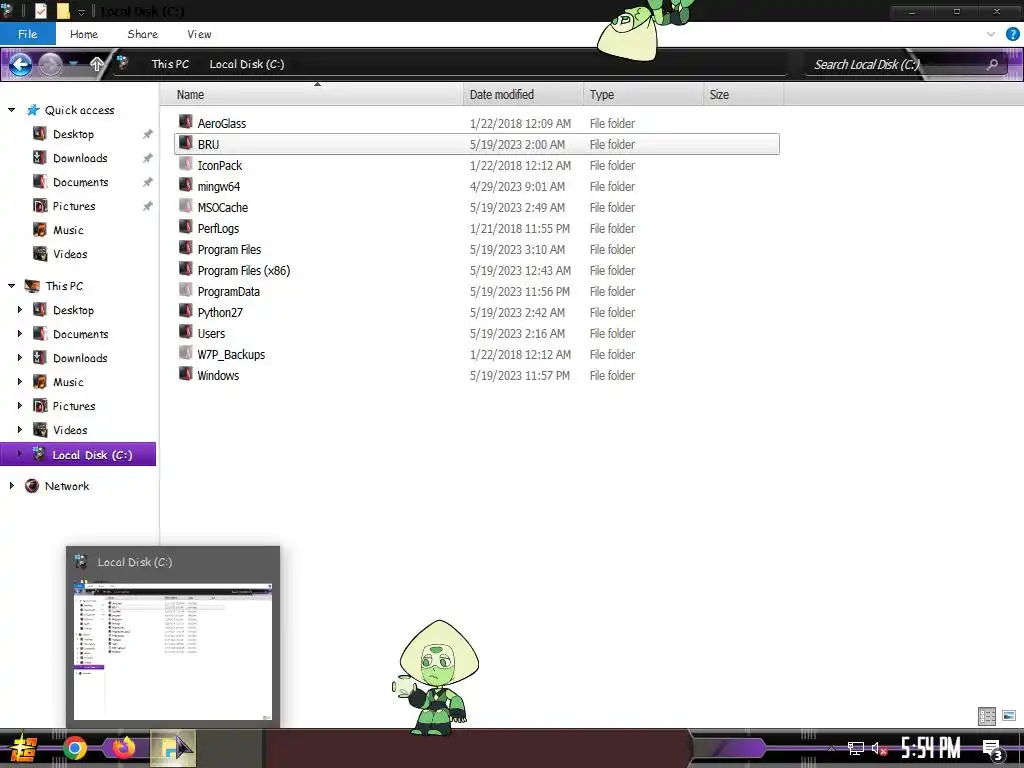Sort by the Type column header
Viewport: 1024px width, 768px height.
[643, 95]
